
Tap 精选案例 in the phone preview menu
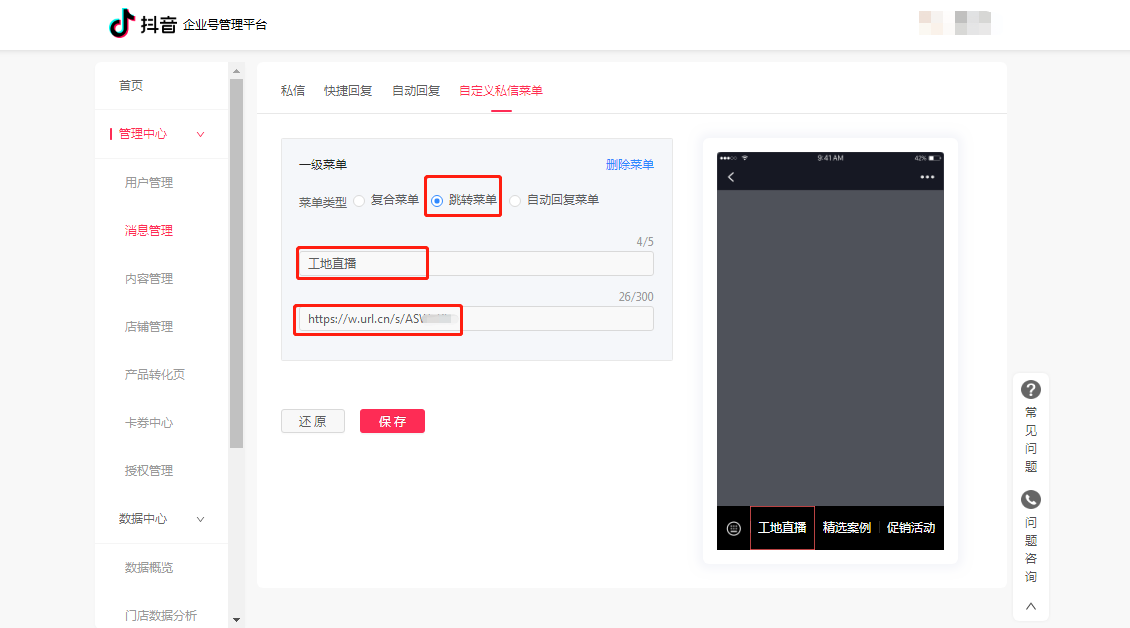point(847,528)
